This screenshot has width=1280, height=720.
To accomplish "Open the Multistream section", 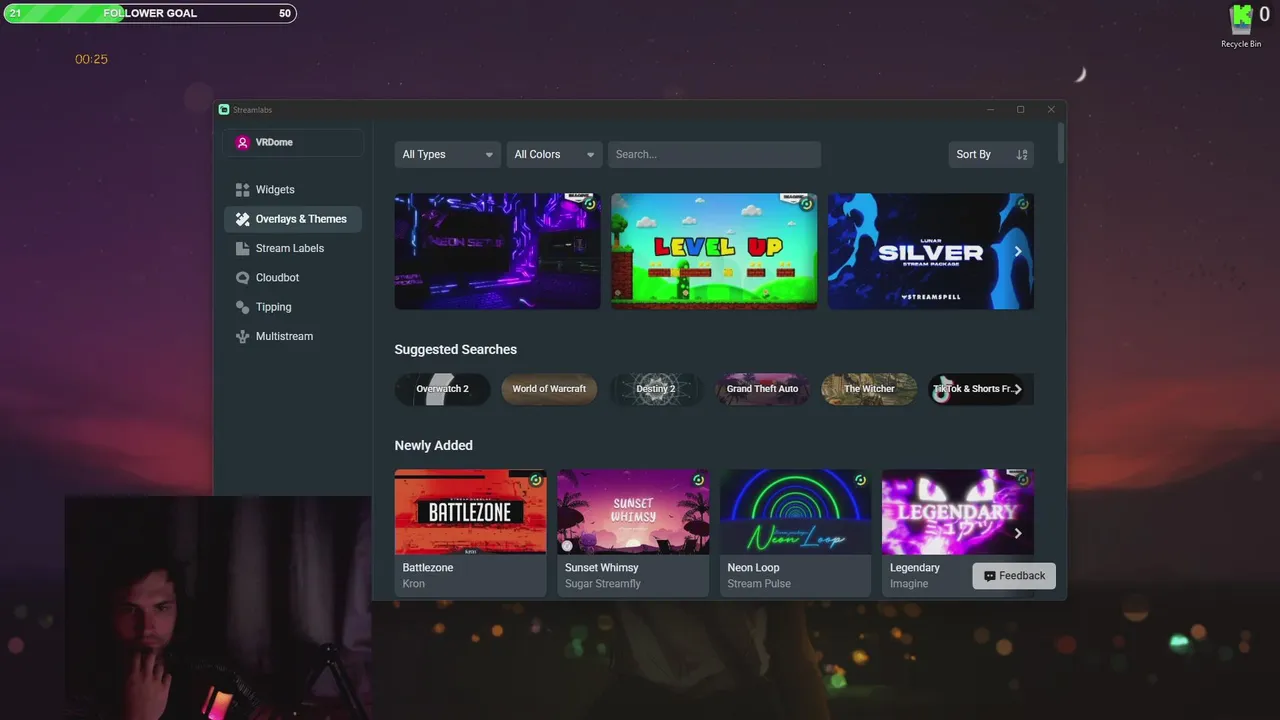I will click(x=292, y=336).
